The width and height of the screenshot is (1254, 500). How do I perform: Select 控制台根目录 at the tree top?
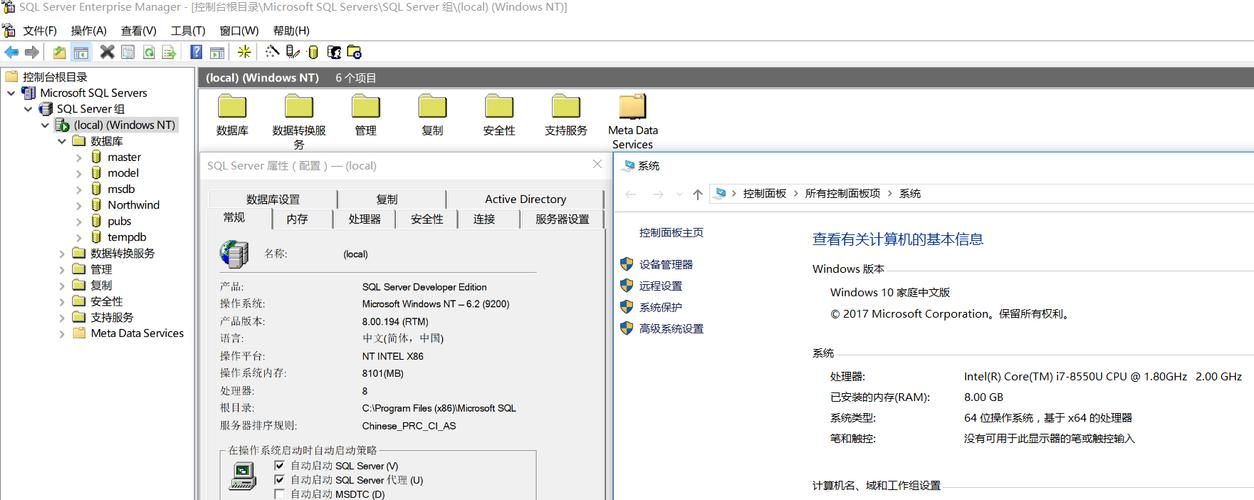pos(55,77)
